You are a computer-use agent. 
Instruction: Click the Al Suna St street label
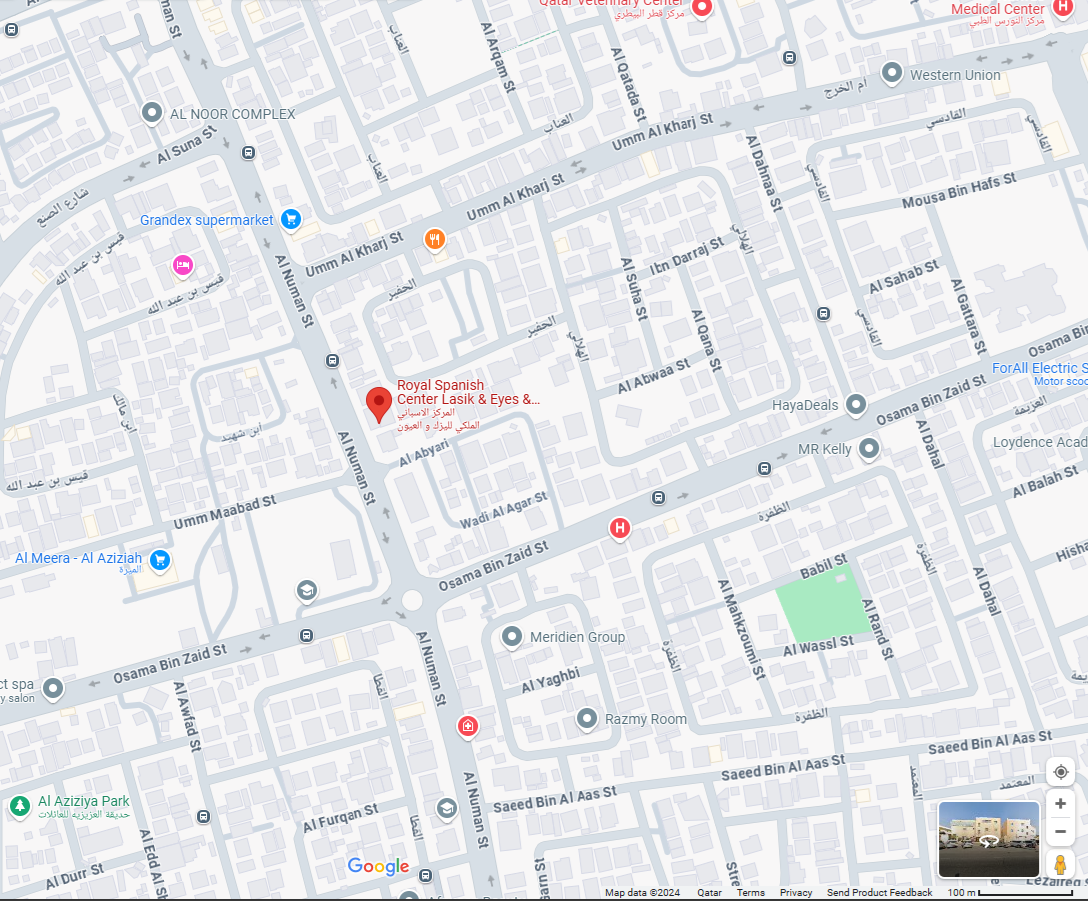[187, 144]
